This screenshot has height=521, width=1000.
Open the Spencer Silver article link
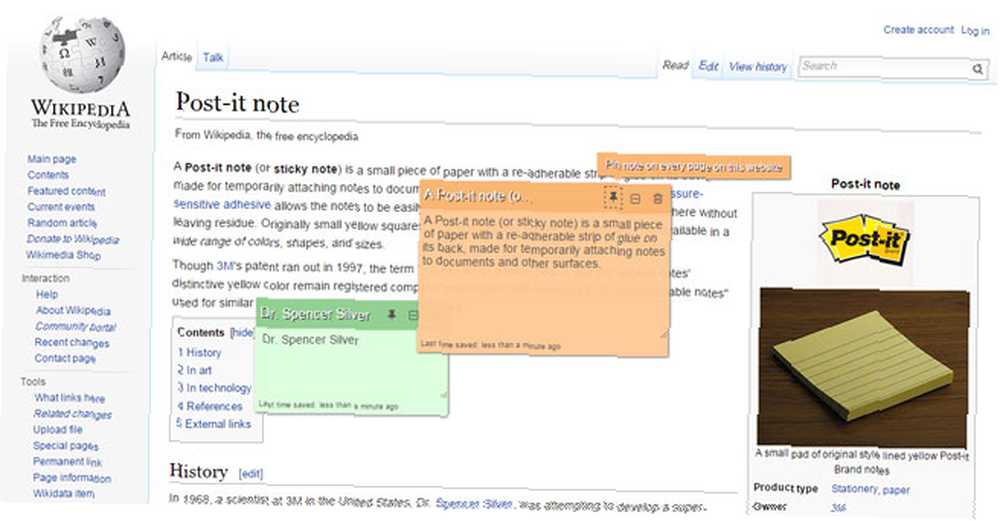473,504
